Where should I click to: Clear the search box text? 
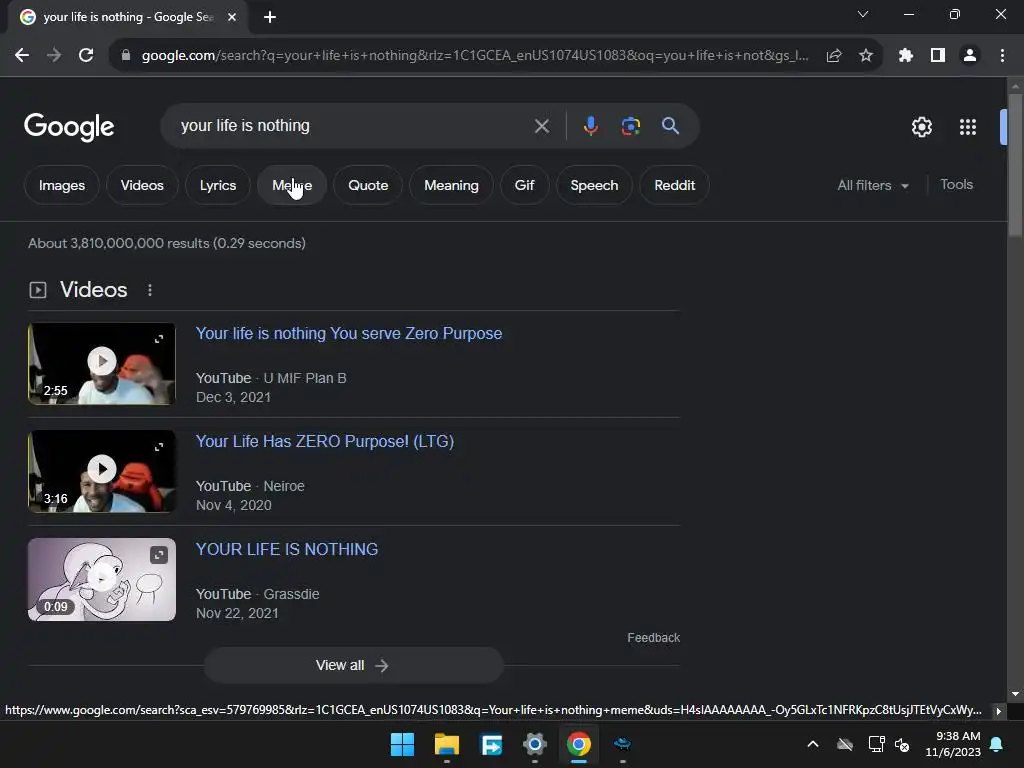(542, 126)
